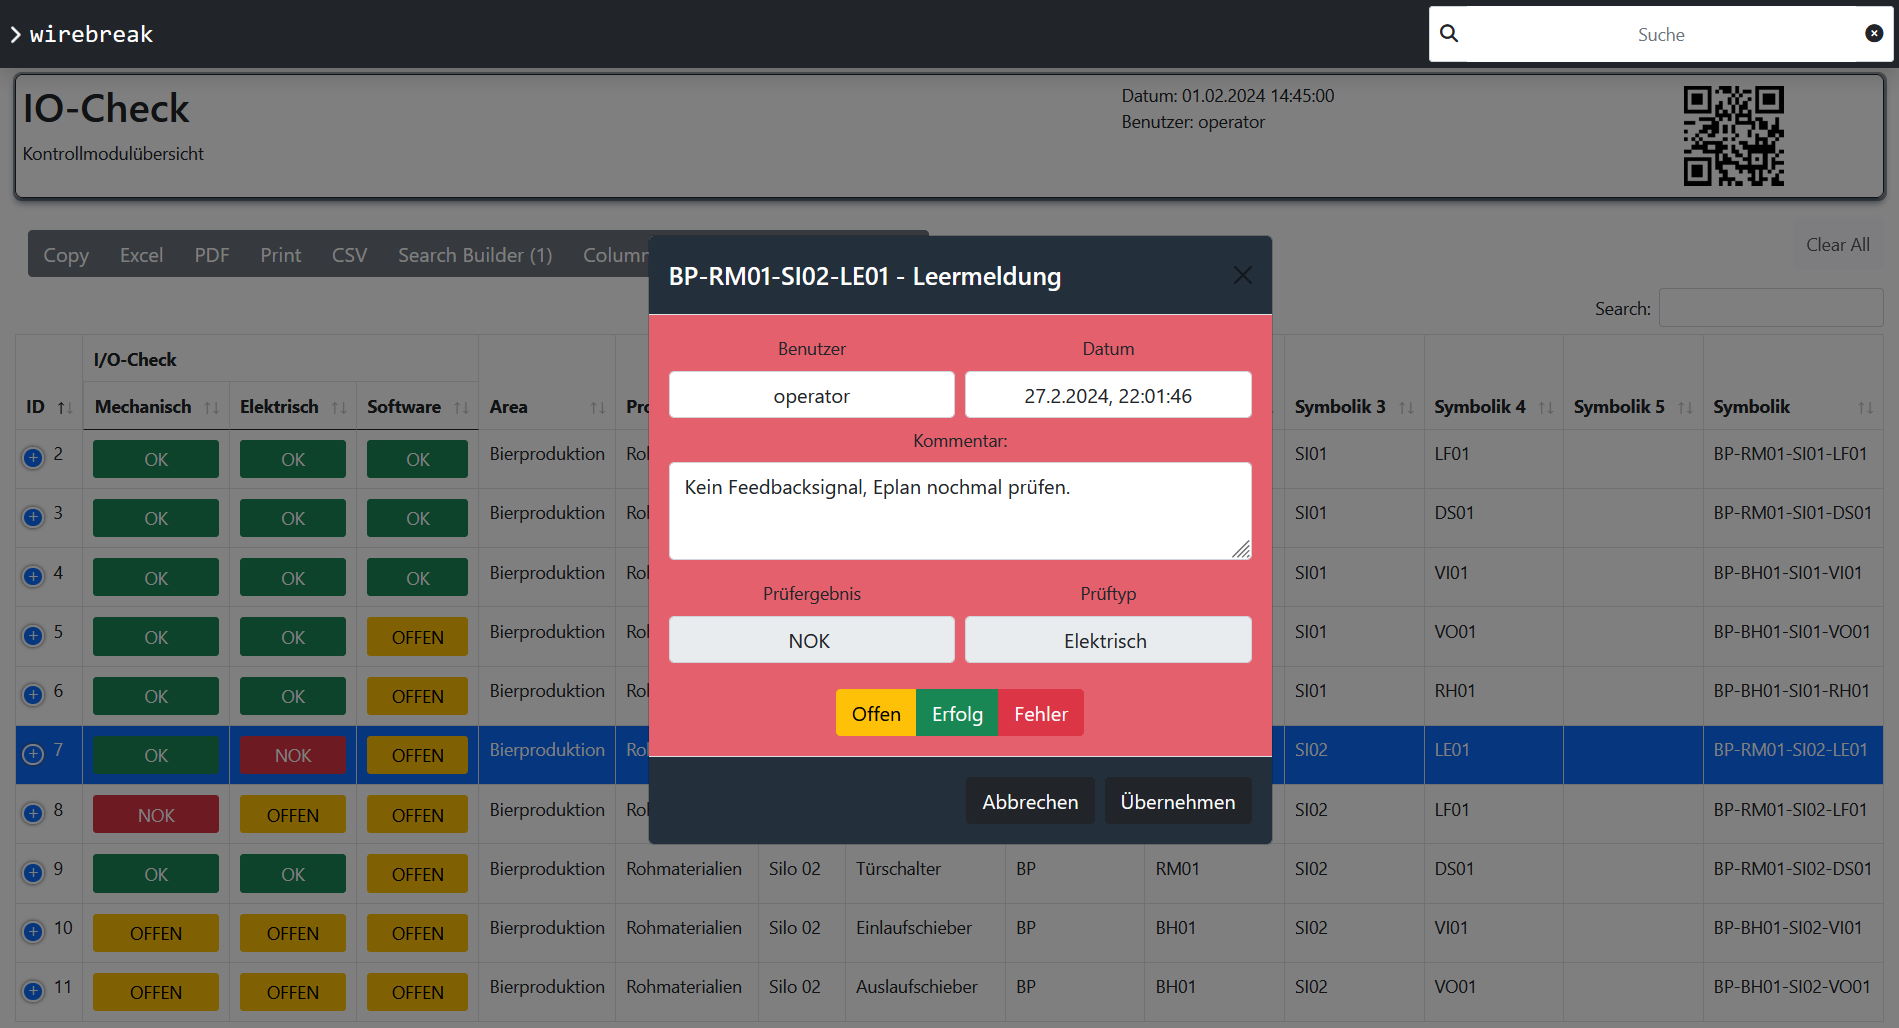The image size is (1899, 1028).
Task: Click the Print button
Action: (280, 255)
